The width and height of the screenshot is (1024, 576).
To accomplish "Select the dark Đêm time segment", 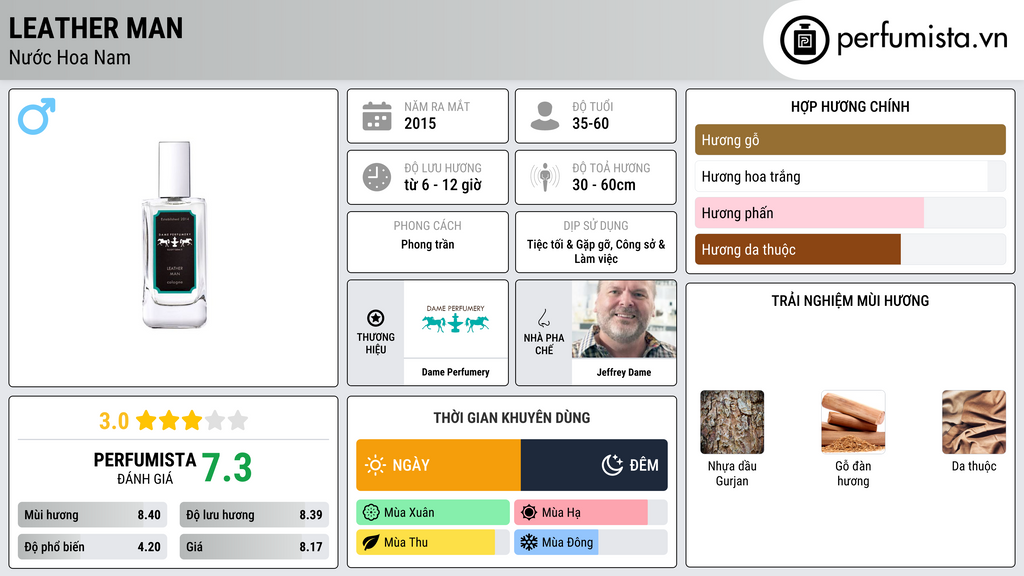I will [x=594, y=465].
